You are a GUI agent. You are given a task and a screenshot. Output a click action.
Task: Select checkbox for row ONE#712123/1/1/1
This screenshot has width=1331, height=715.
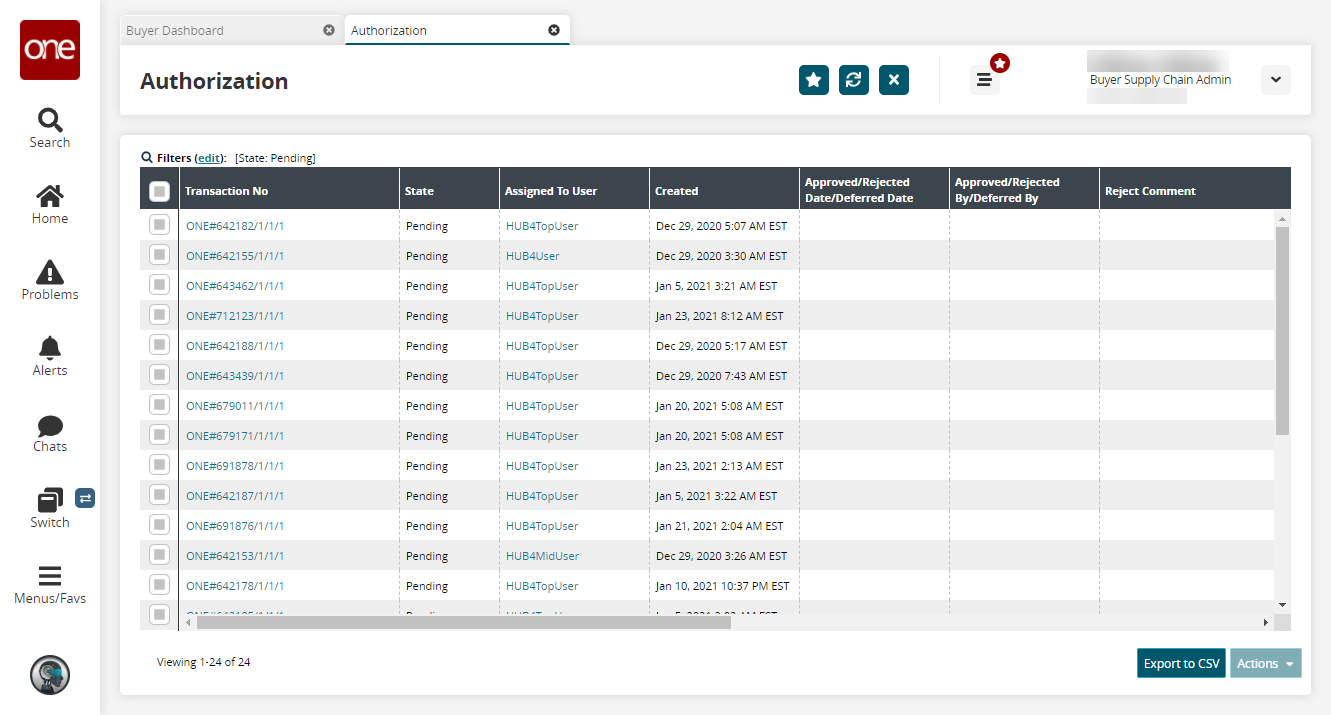(159, 316)
